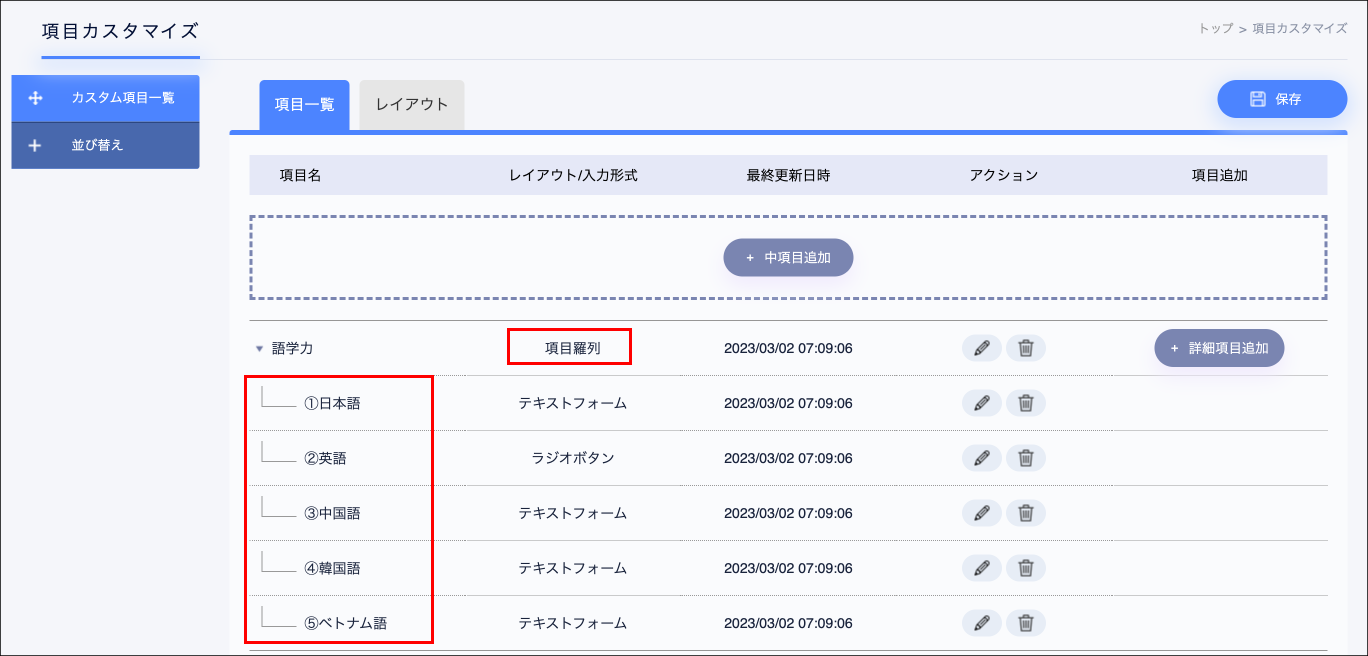Edit the ⑤ベトナム語 item with pencil icon

981,623
